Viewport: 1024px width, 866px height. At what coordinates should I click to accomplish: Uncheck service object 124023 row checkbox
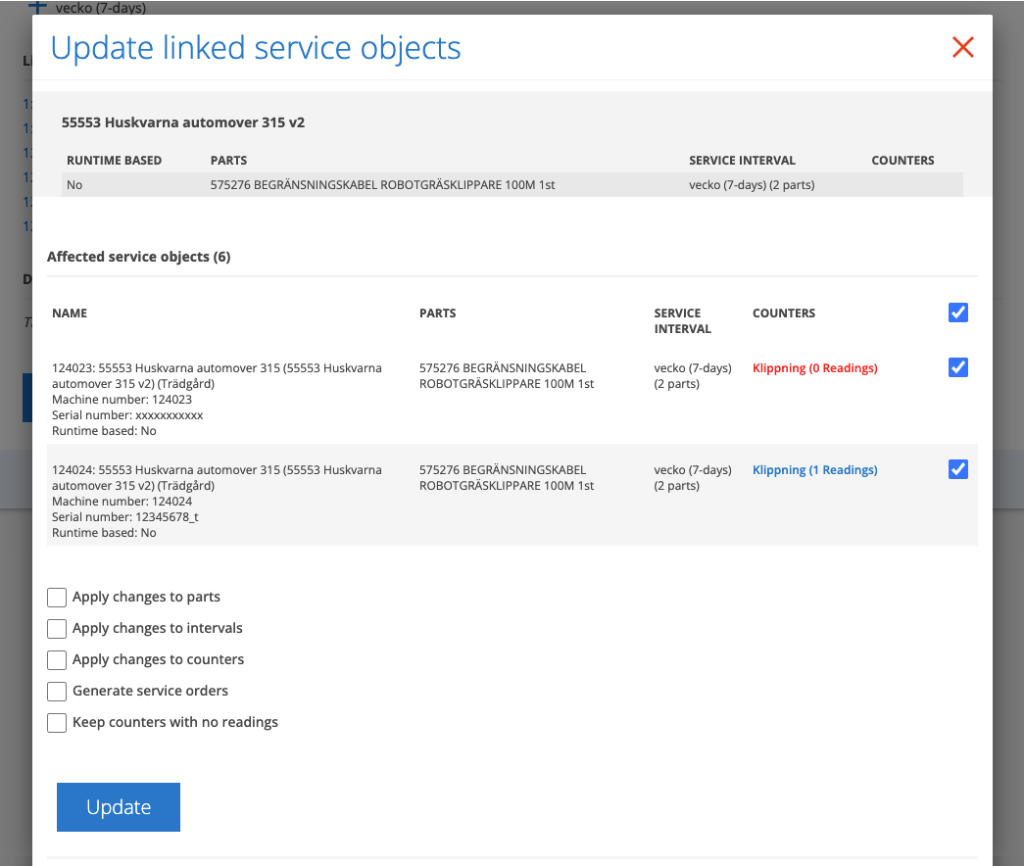click(x=958, y=368)
